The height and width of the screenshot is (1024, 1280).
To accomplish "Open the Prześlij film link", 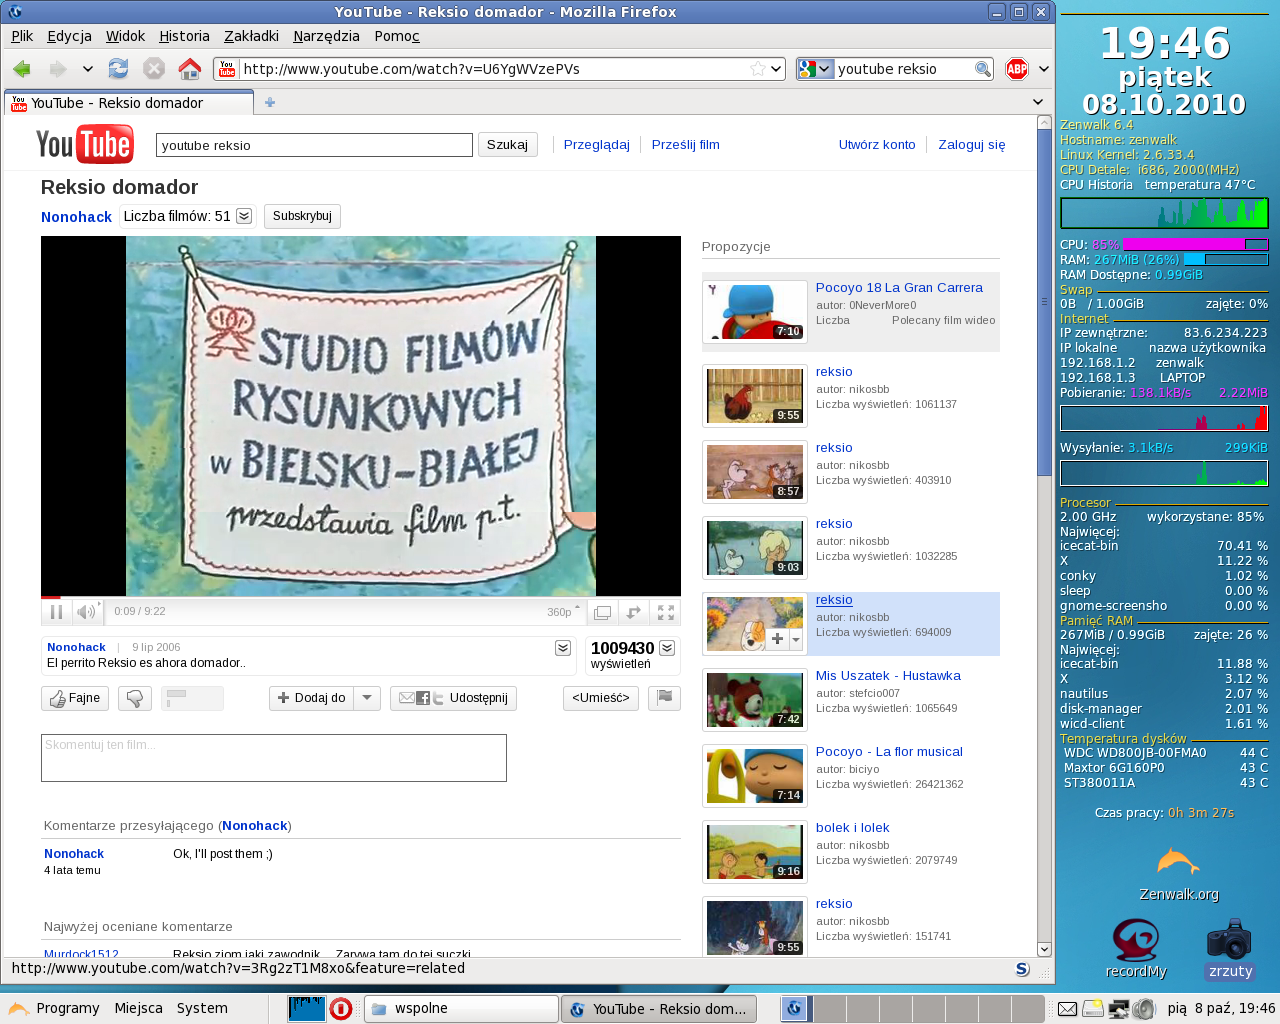I will [686, 145].
